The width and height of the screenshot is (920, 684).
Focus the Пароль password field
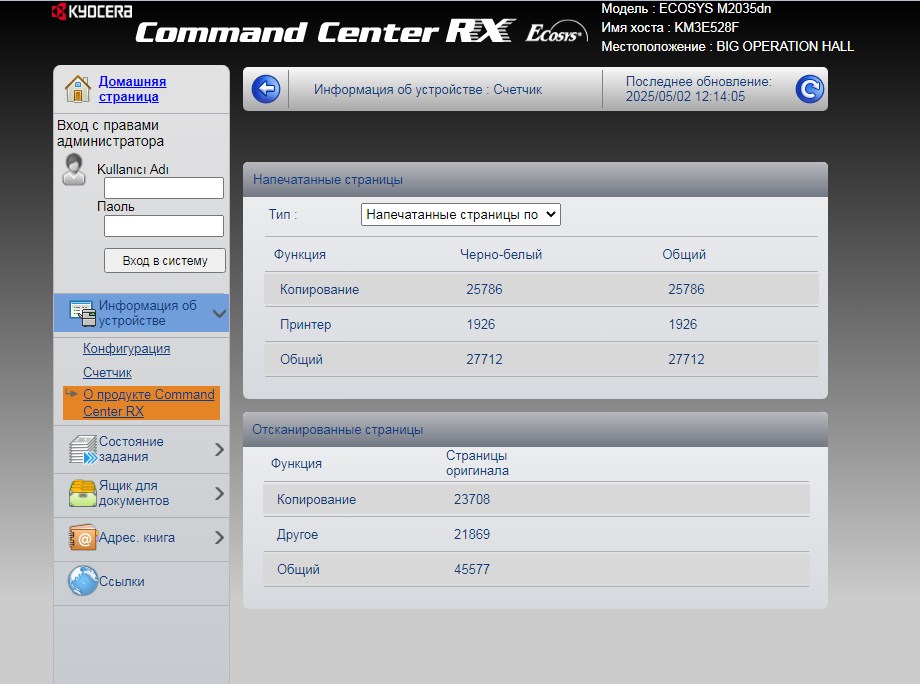pos(164,226)
